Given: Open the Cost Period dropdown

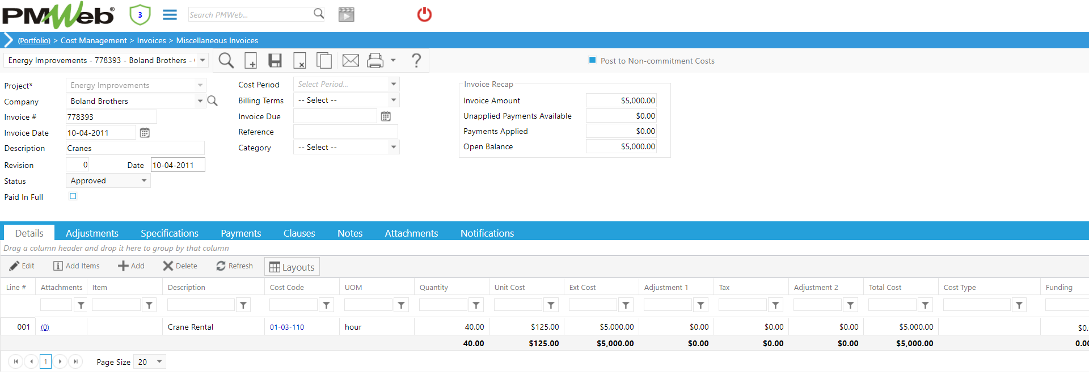Looking at the screenshot, I should point(393,85).
